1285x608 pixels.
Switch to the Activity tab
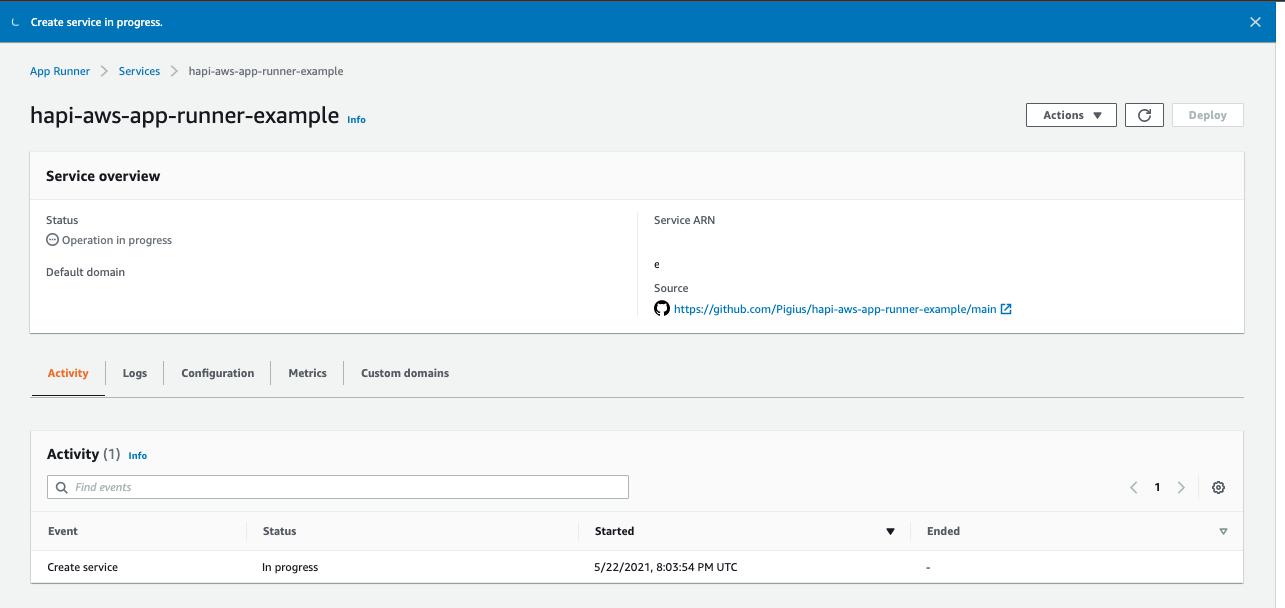[x=68, y=373]
